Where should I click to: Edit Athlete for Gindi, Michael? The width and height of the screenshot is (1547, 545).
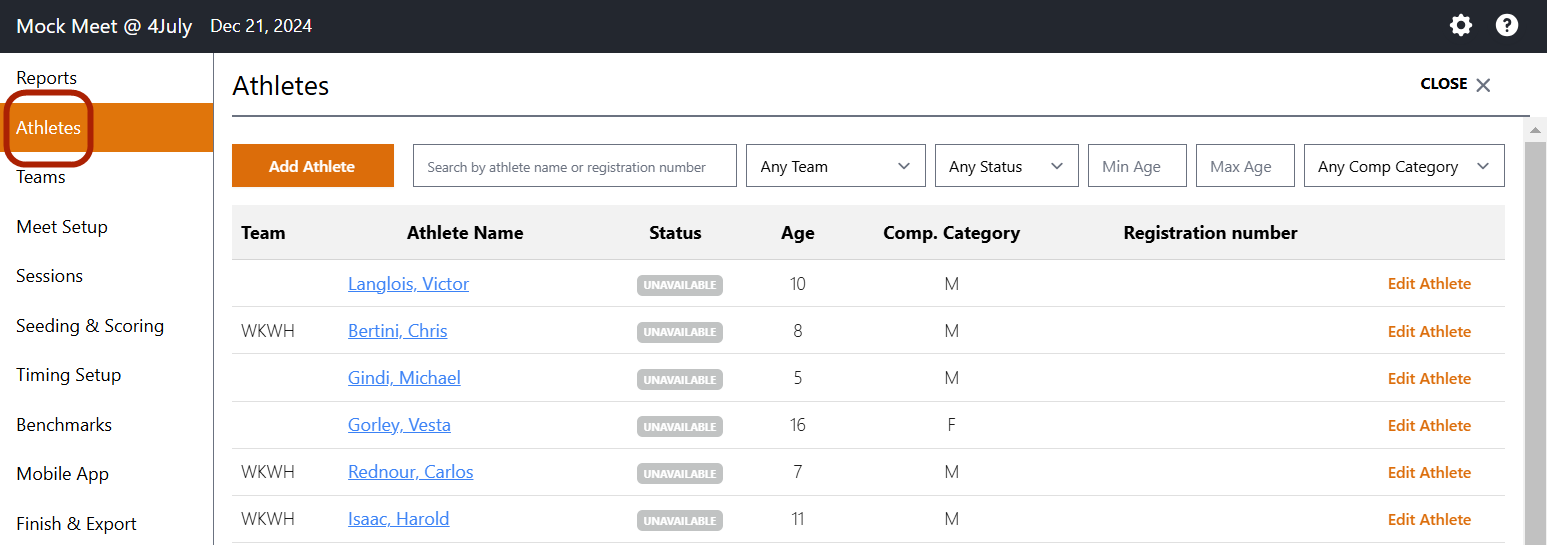click(x=1429, y=378)
